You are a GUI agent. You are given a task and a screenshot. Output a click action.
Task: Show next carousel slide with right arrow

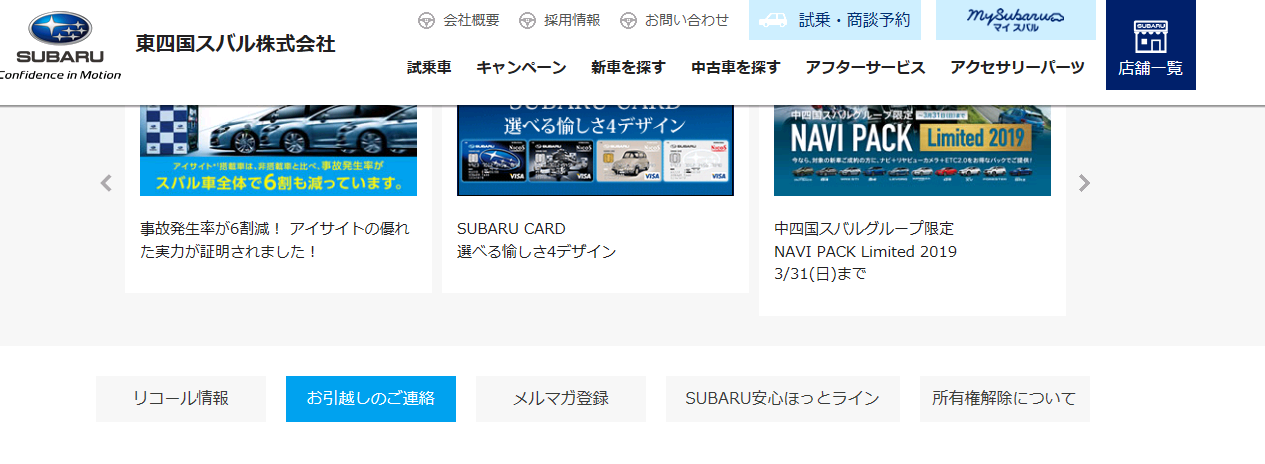tap(1084, 183)
